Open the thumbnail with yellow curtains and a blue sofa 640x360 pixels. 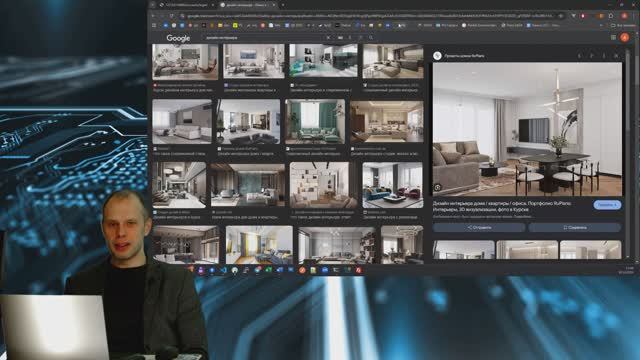pyautogui.click(x=259, y=244)
